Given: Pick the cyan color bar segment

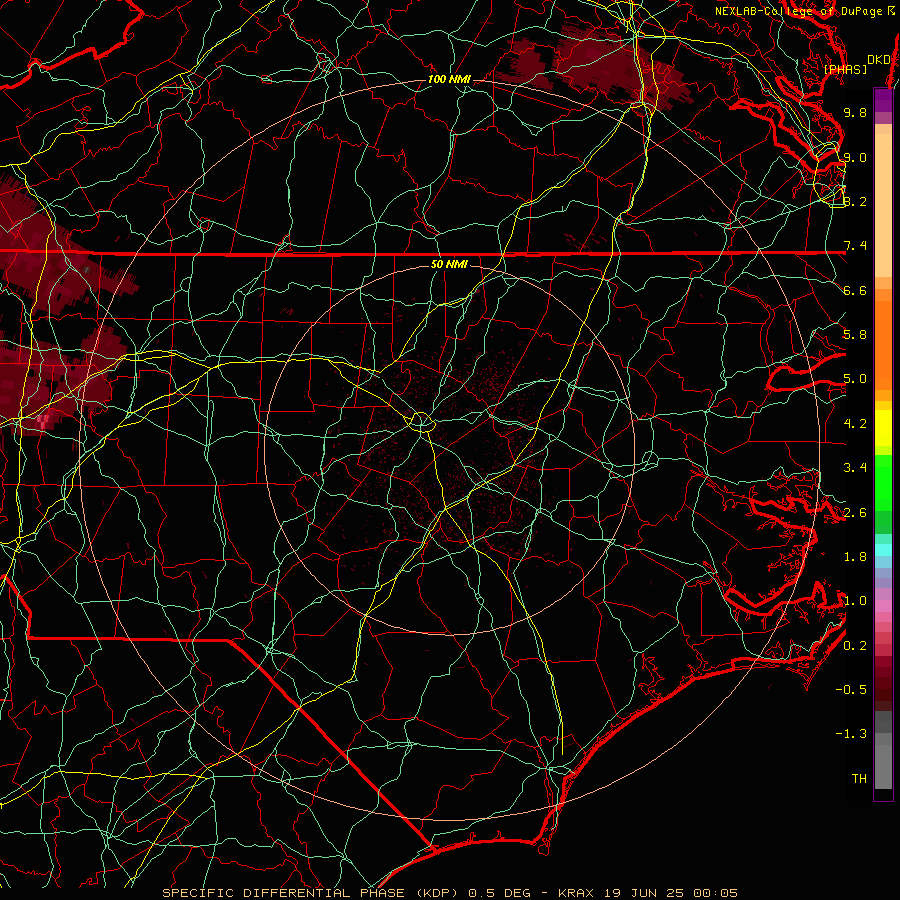Looking at the screenshot, I should pos(883,550).
